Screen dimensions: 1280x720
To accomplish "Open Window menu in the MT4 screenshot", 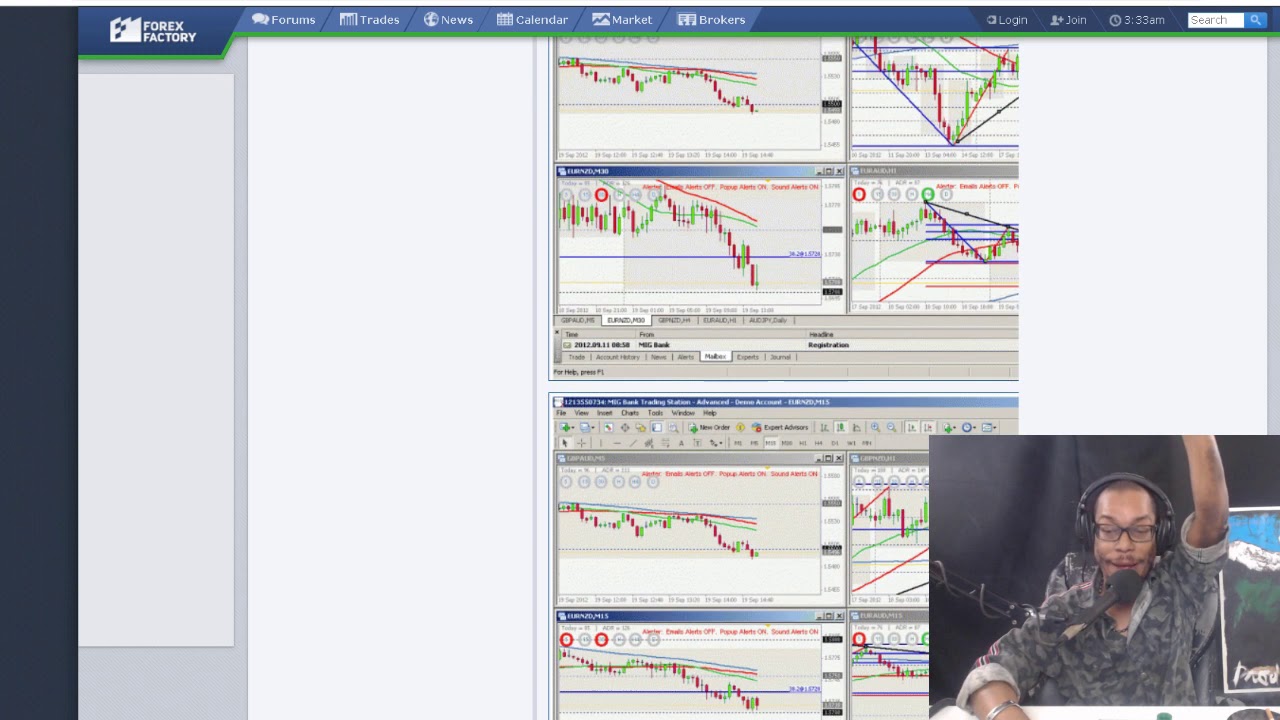I will [683, 413].
